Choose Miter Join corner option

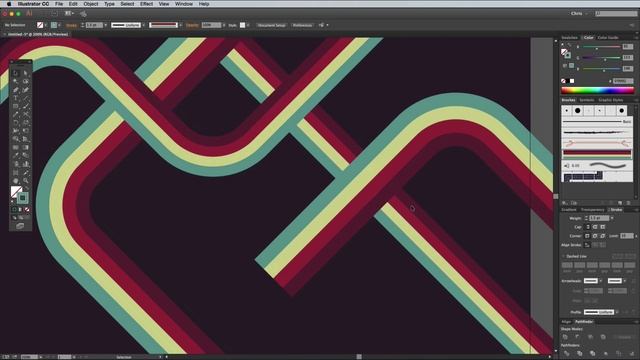587,236
